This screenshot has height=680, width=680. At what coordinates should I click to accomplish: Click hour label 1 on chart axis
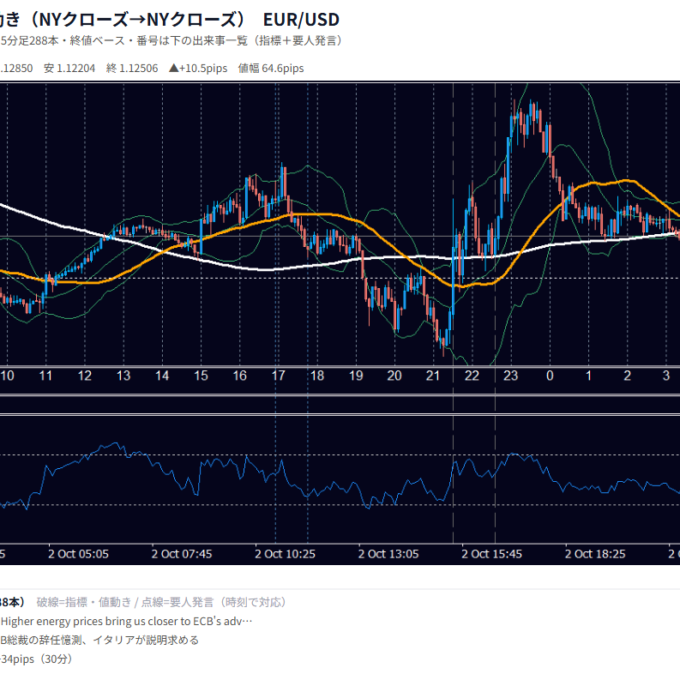(x=588, y=376)
